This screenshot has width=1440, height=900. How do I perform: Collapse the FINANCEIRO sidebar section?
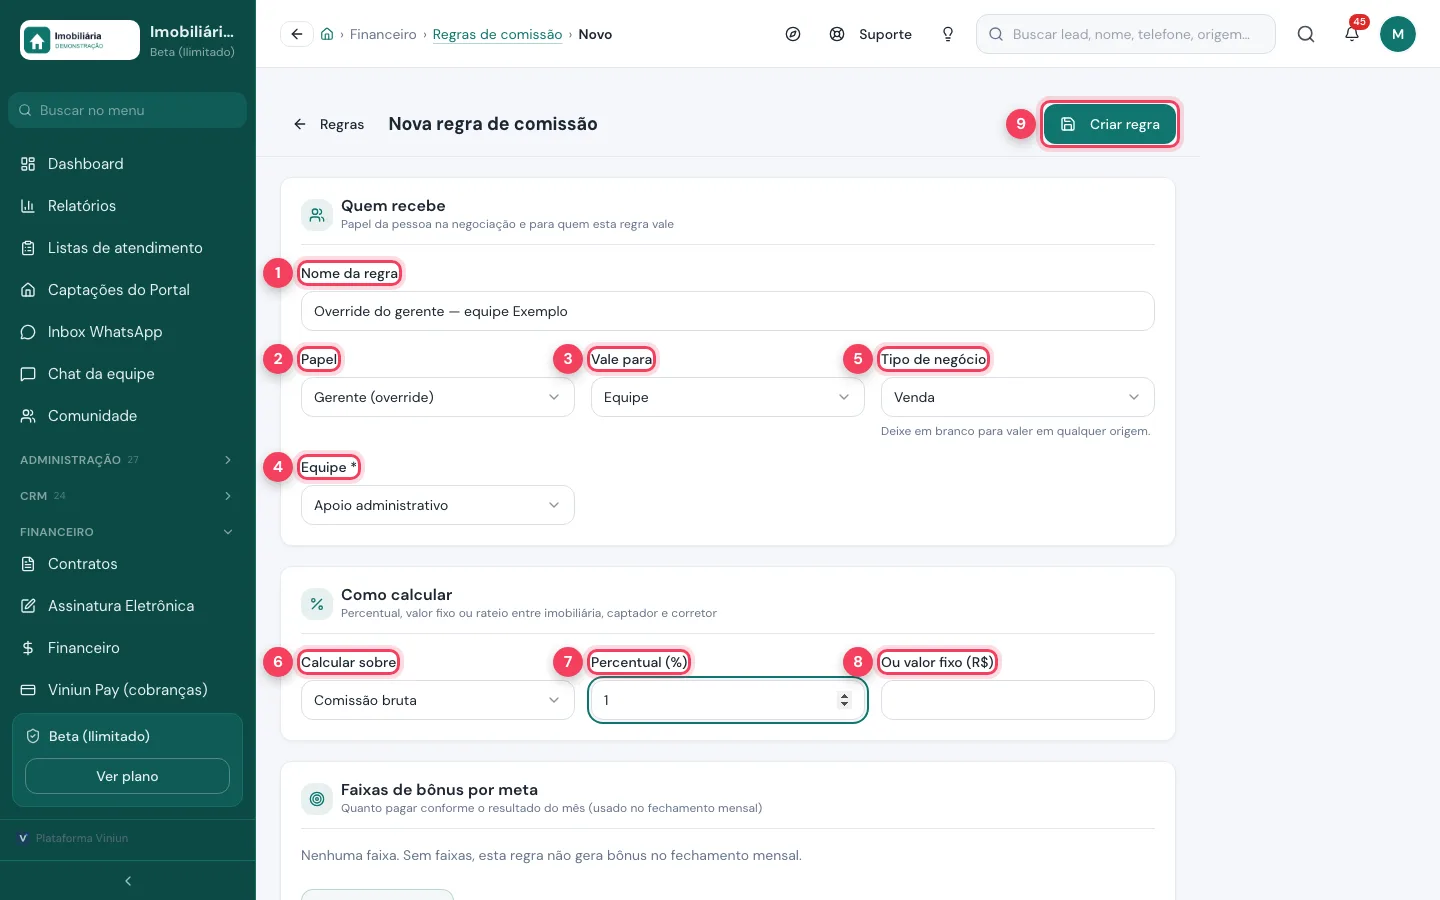[x=127, y=532]
